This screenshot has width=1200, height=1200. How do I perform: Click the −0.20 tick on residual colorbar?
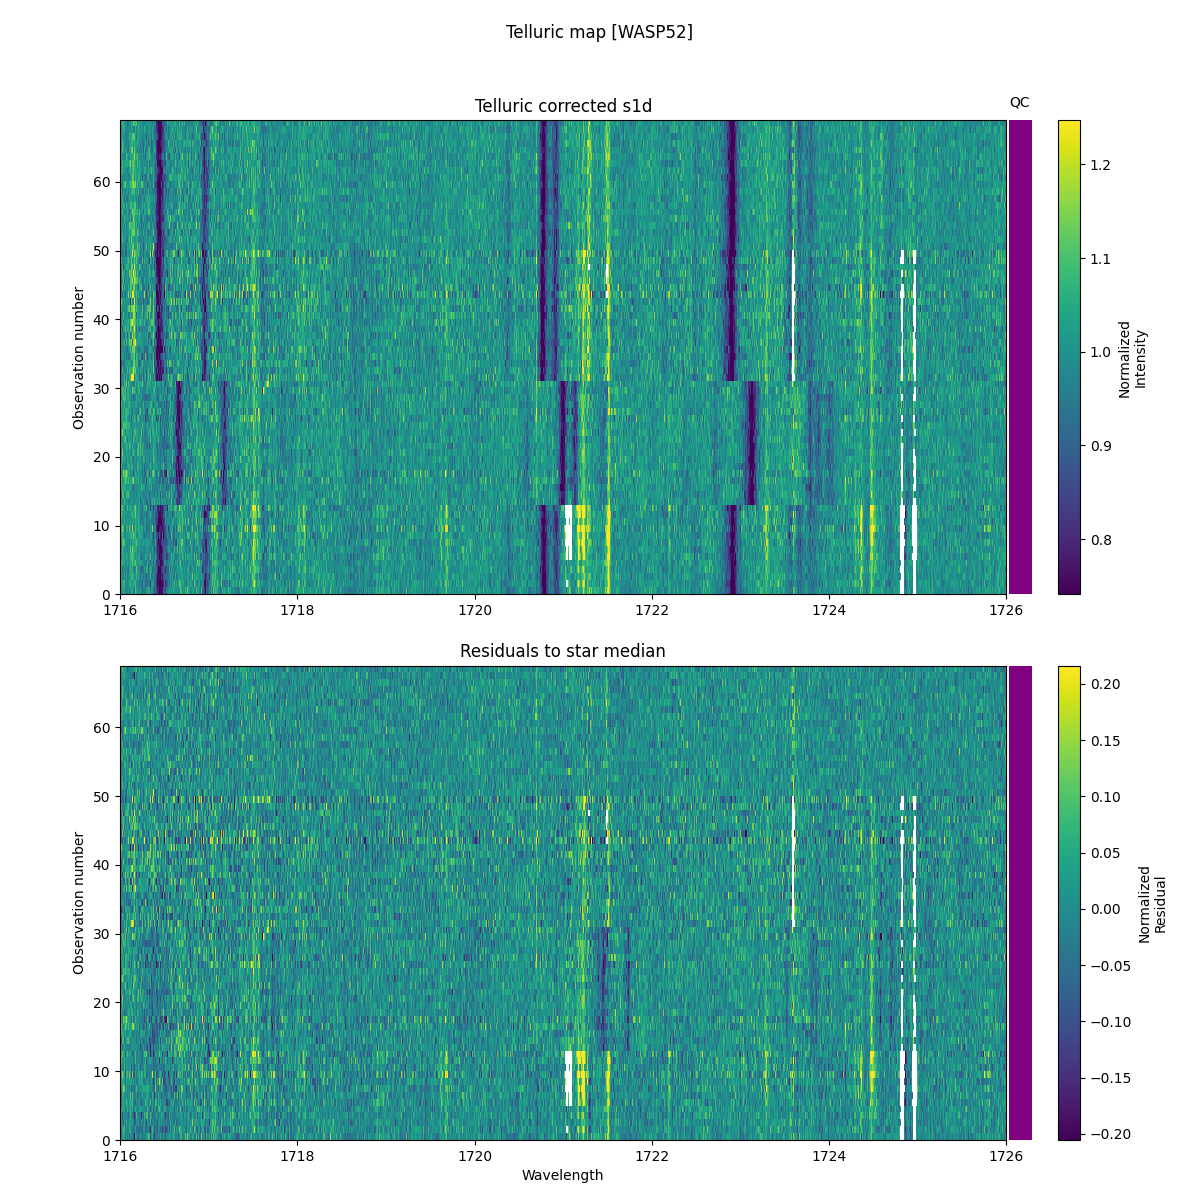tap(1109, 1134)
